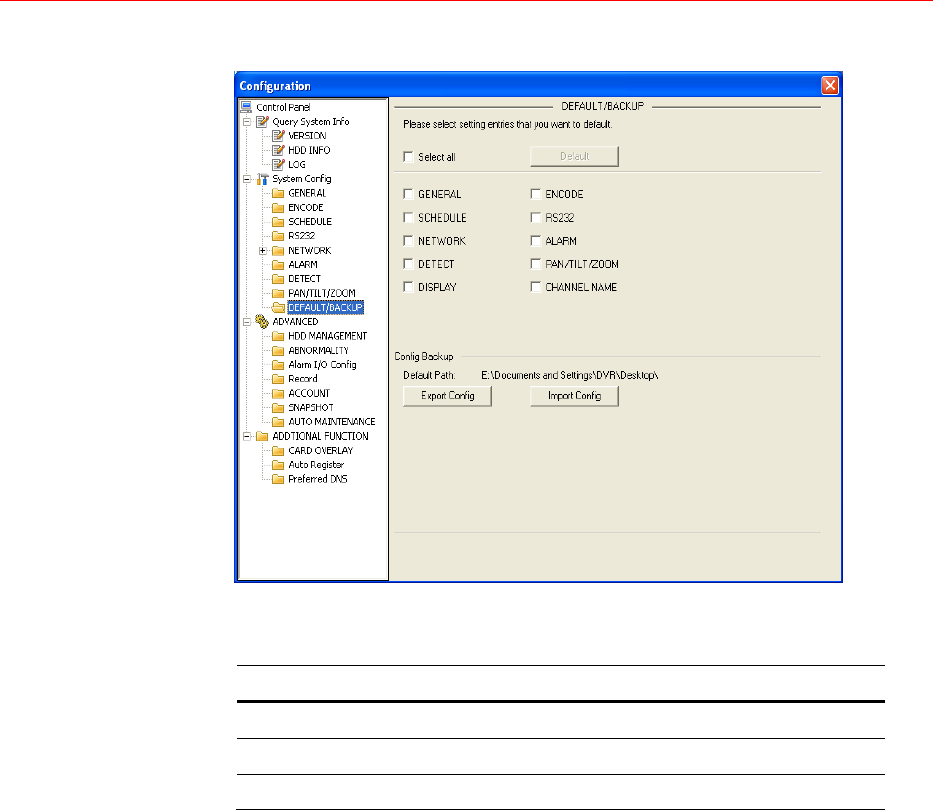Open the CARD OVERLAY tree item
This screenshot has height=810, width=933.
click(x=321, y=451)
